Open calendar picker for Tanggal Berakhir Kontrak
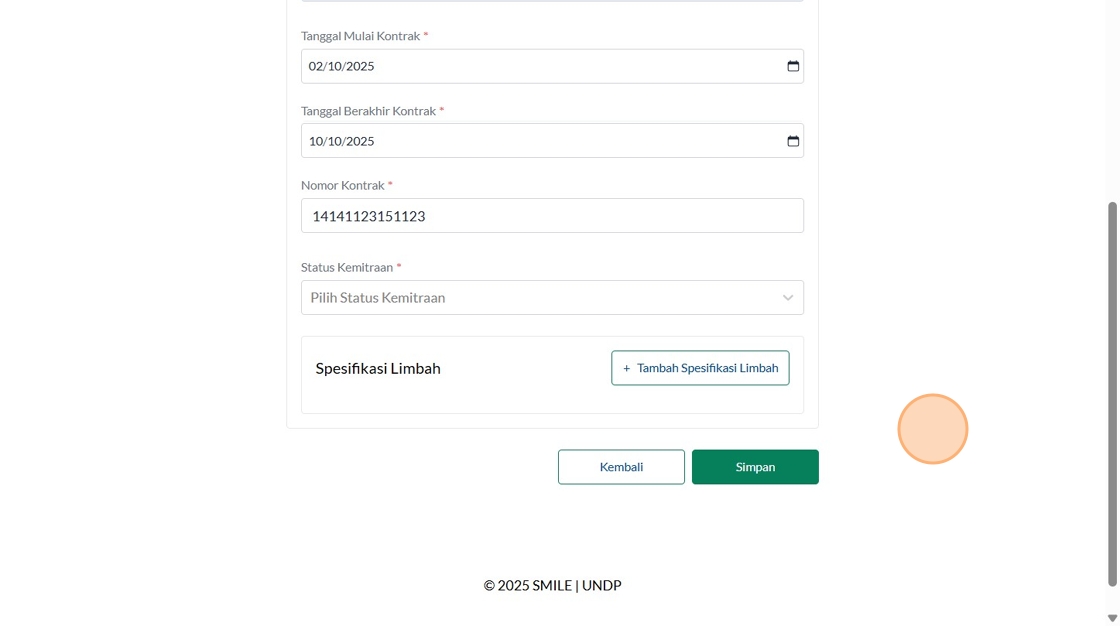Screen dimensions: 1120x626 pos(793,141)
